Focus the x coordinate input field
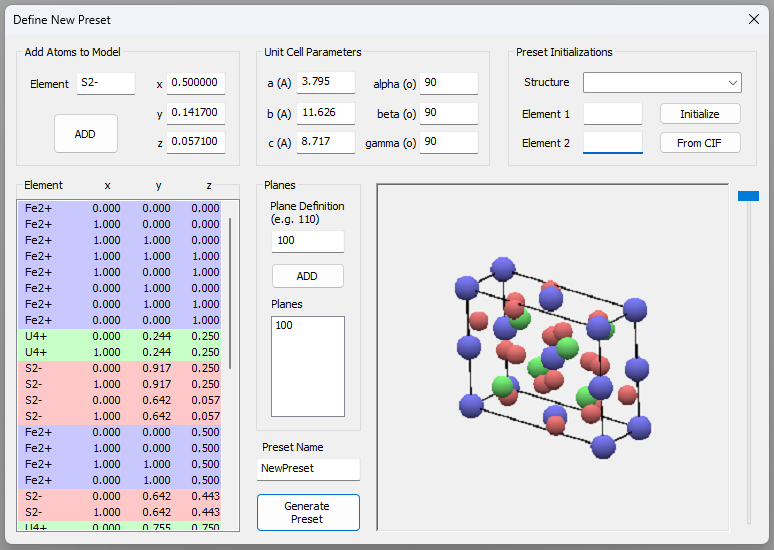 coord(196,83)
